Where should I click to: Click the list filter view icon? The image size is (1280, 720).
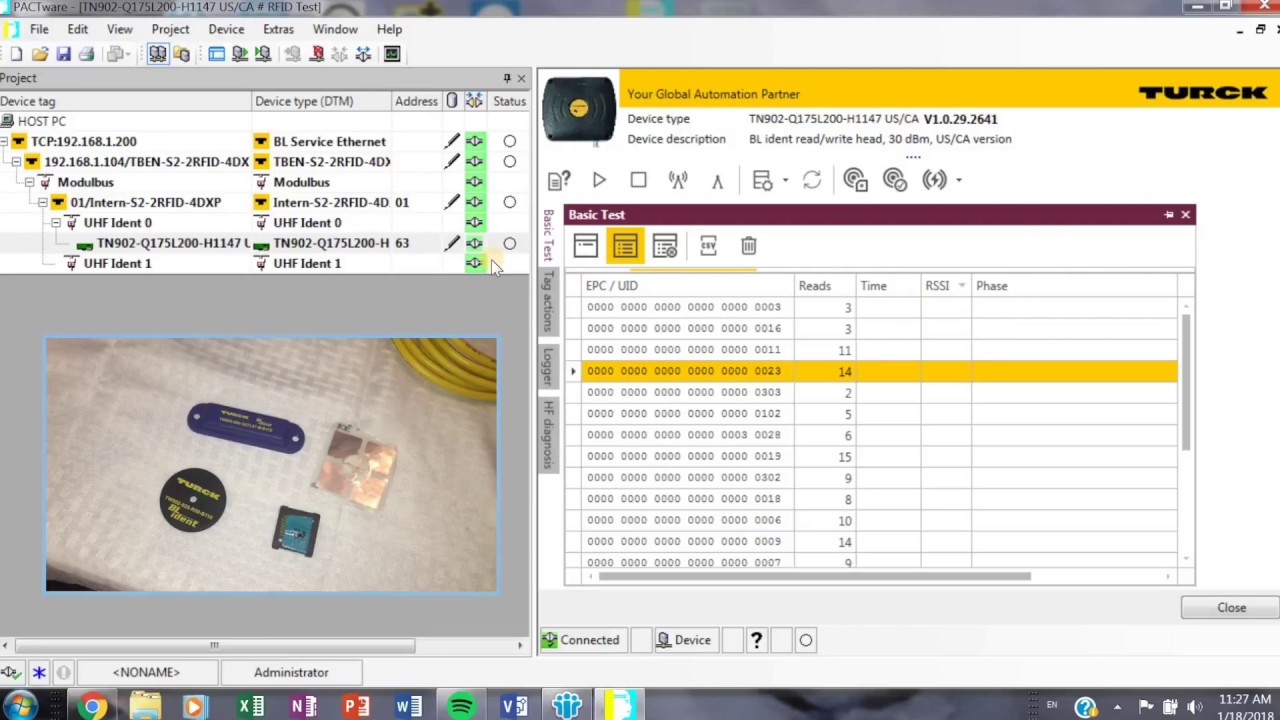click(665, 246)
